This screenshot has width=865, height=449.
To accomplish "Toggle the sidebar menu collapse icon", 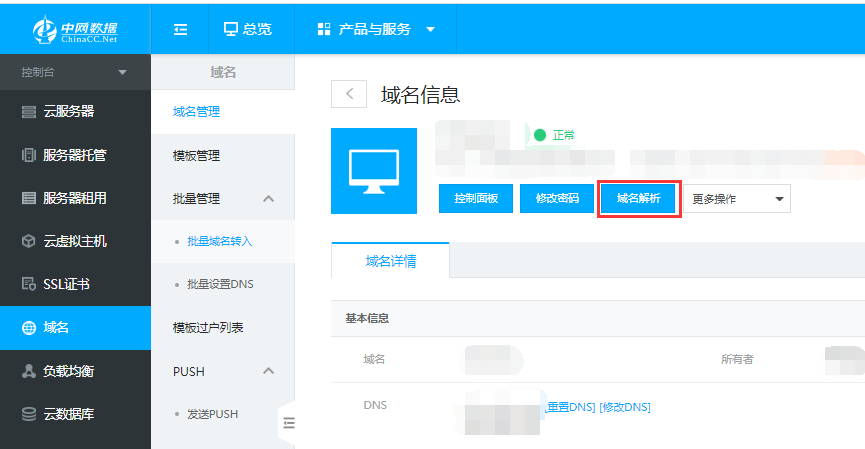I will 180,29.
